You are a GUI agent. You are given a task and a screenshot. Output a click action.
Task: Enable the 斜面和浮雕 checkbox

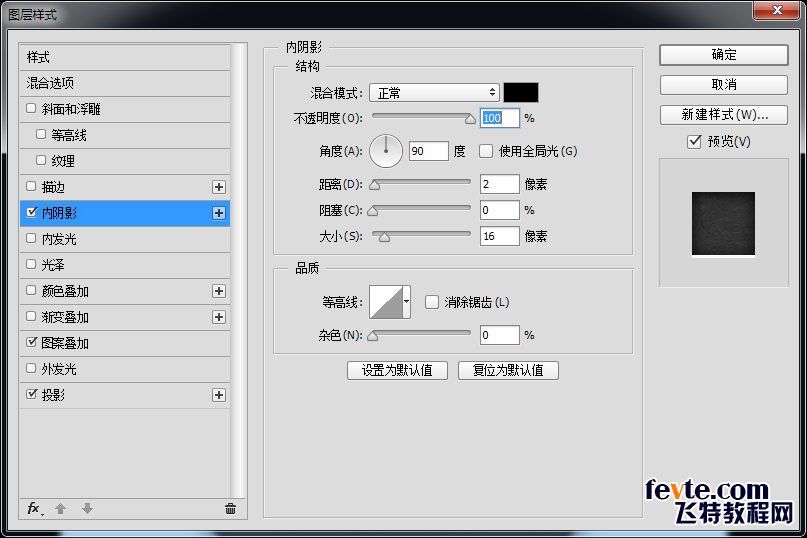coord(31,109)
